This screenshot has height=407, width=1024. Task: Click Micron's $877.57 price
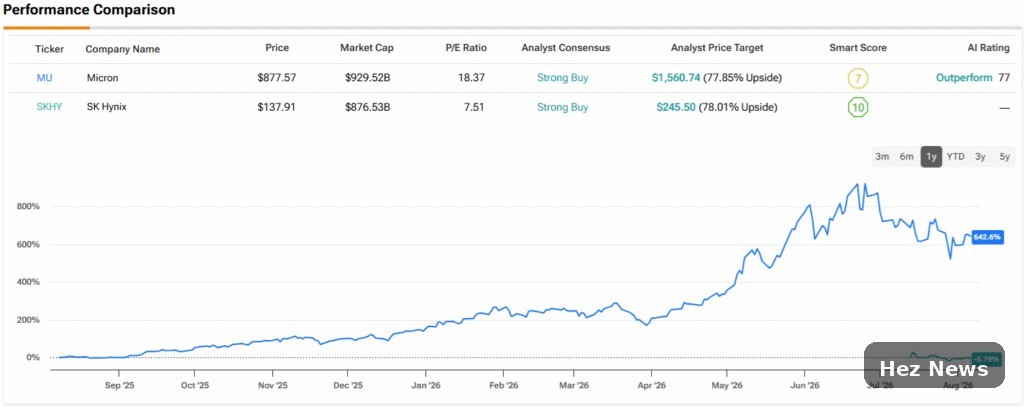[x=277, y=78]
